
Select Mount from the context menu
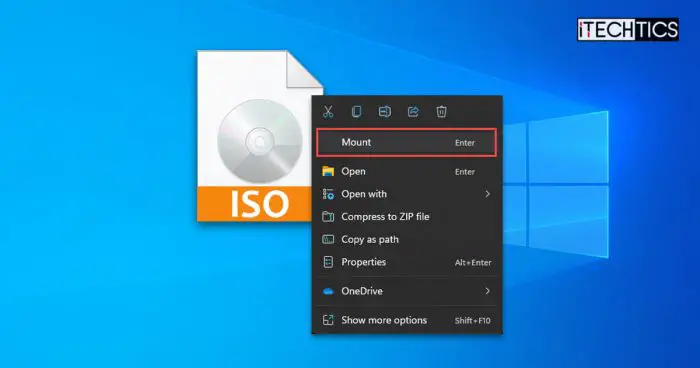[x=407, y=142]
